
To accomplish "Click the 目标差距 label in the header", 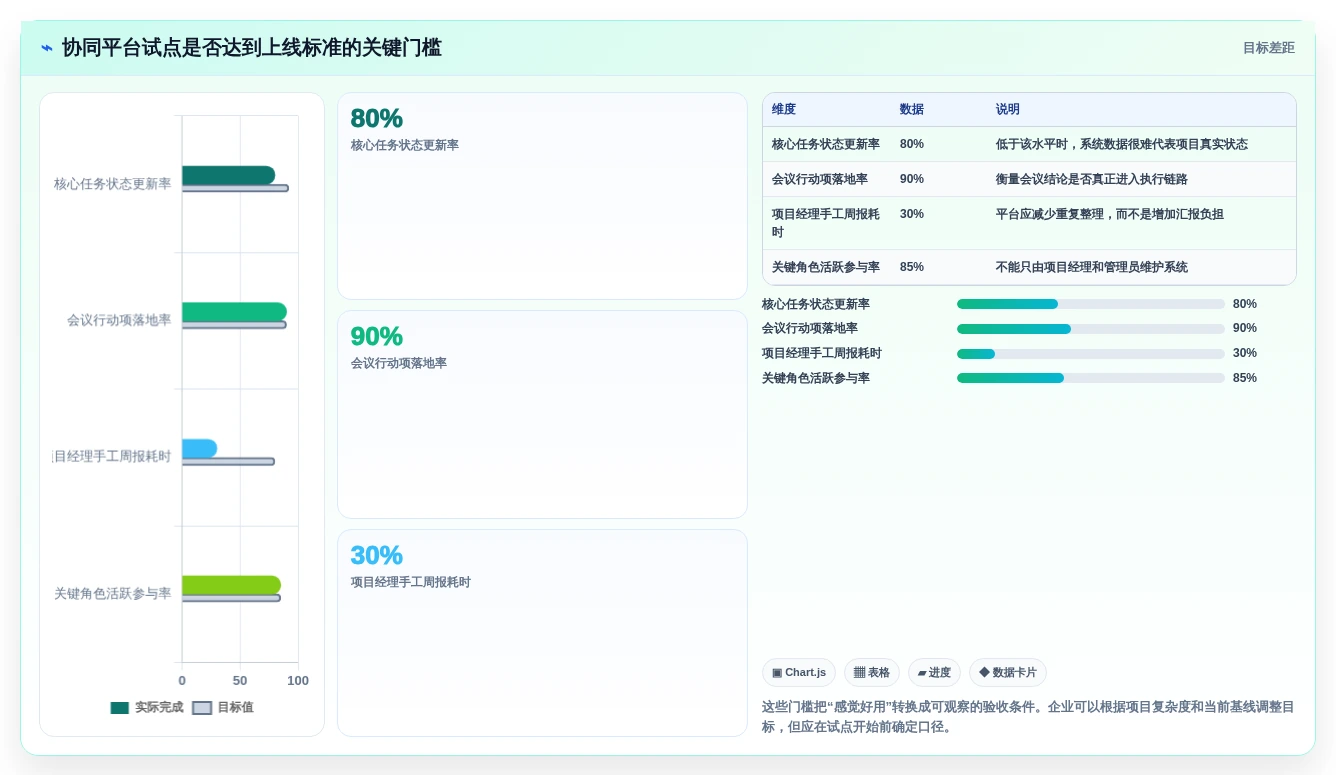I will pyautogui.click(x=1268, y=48).
